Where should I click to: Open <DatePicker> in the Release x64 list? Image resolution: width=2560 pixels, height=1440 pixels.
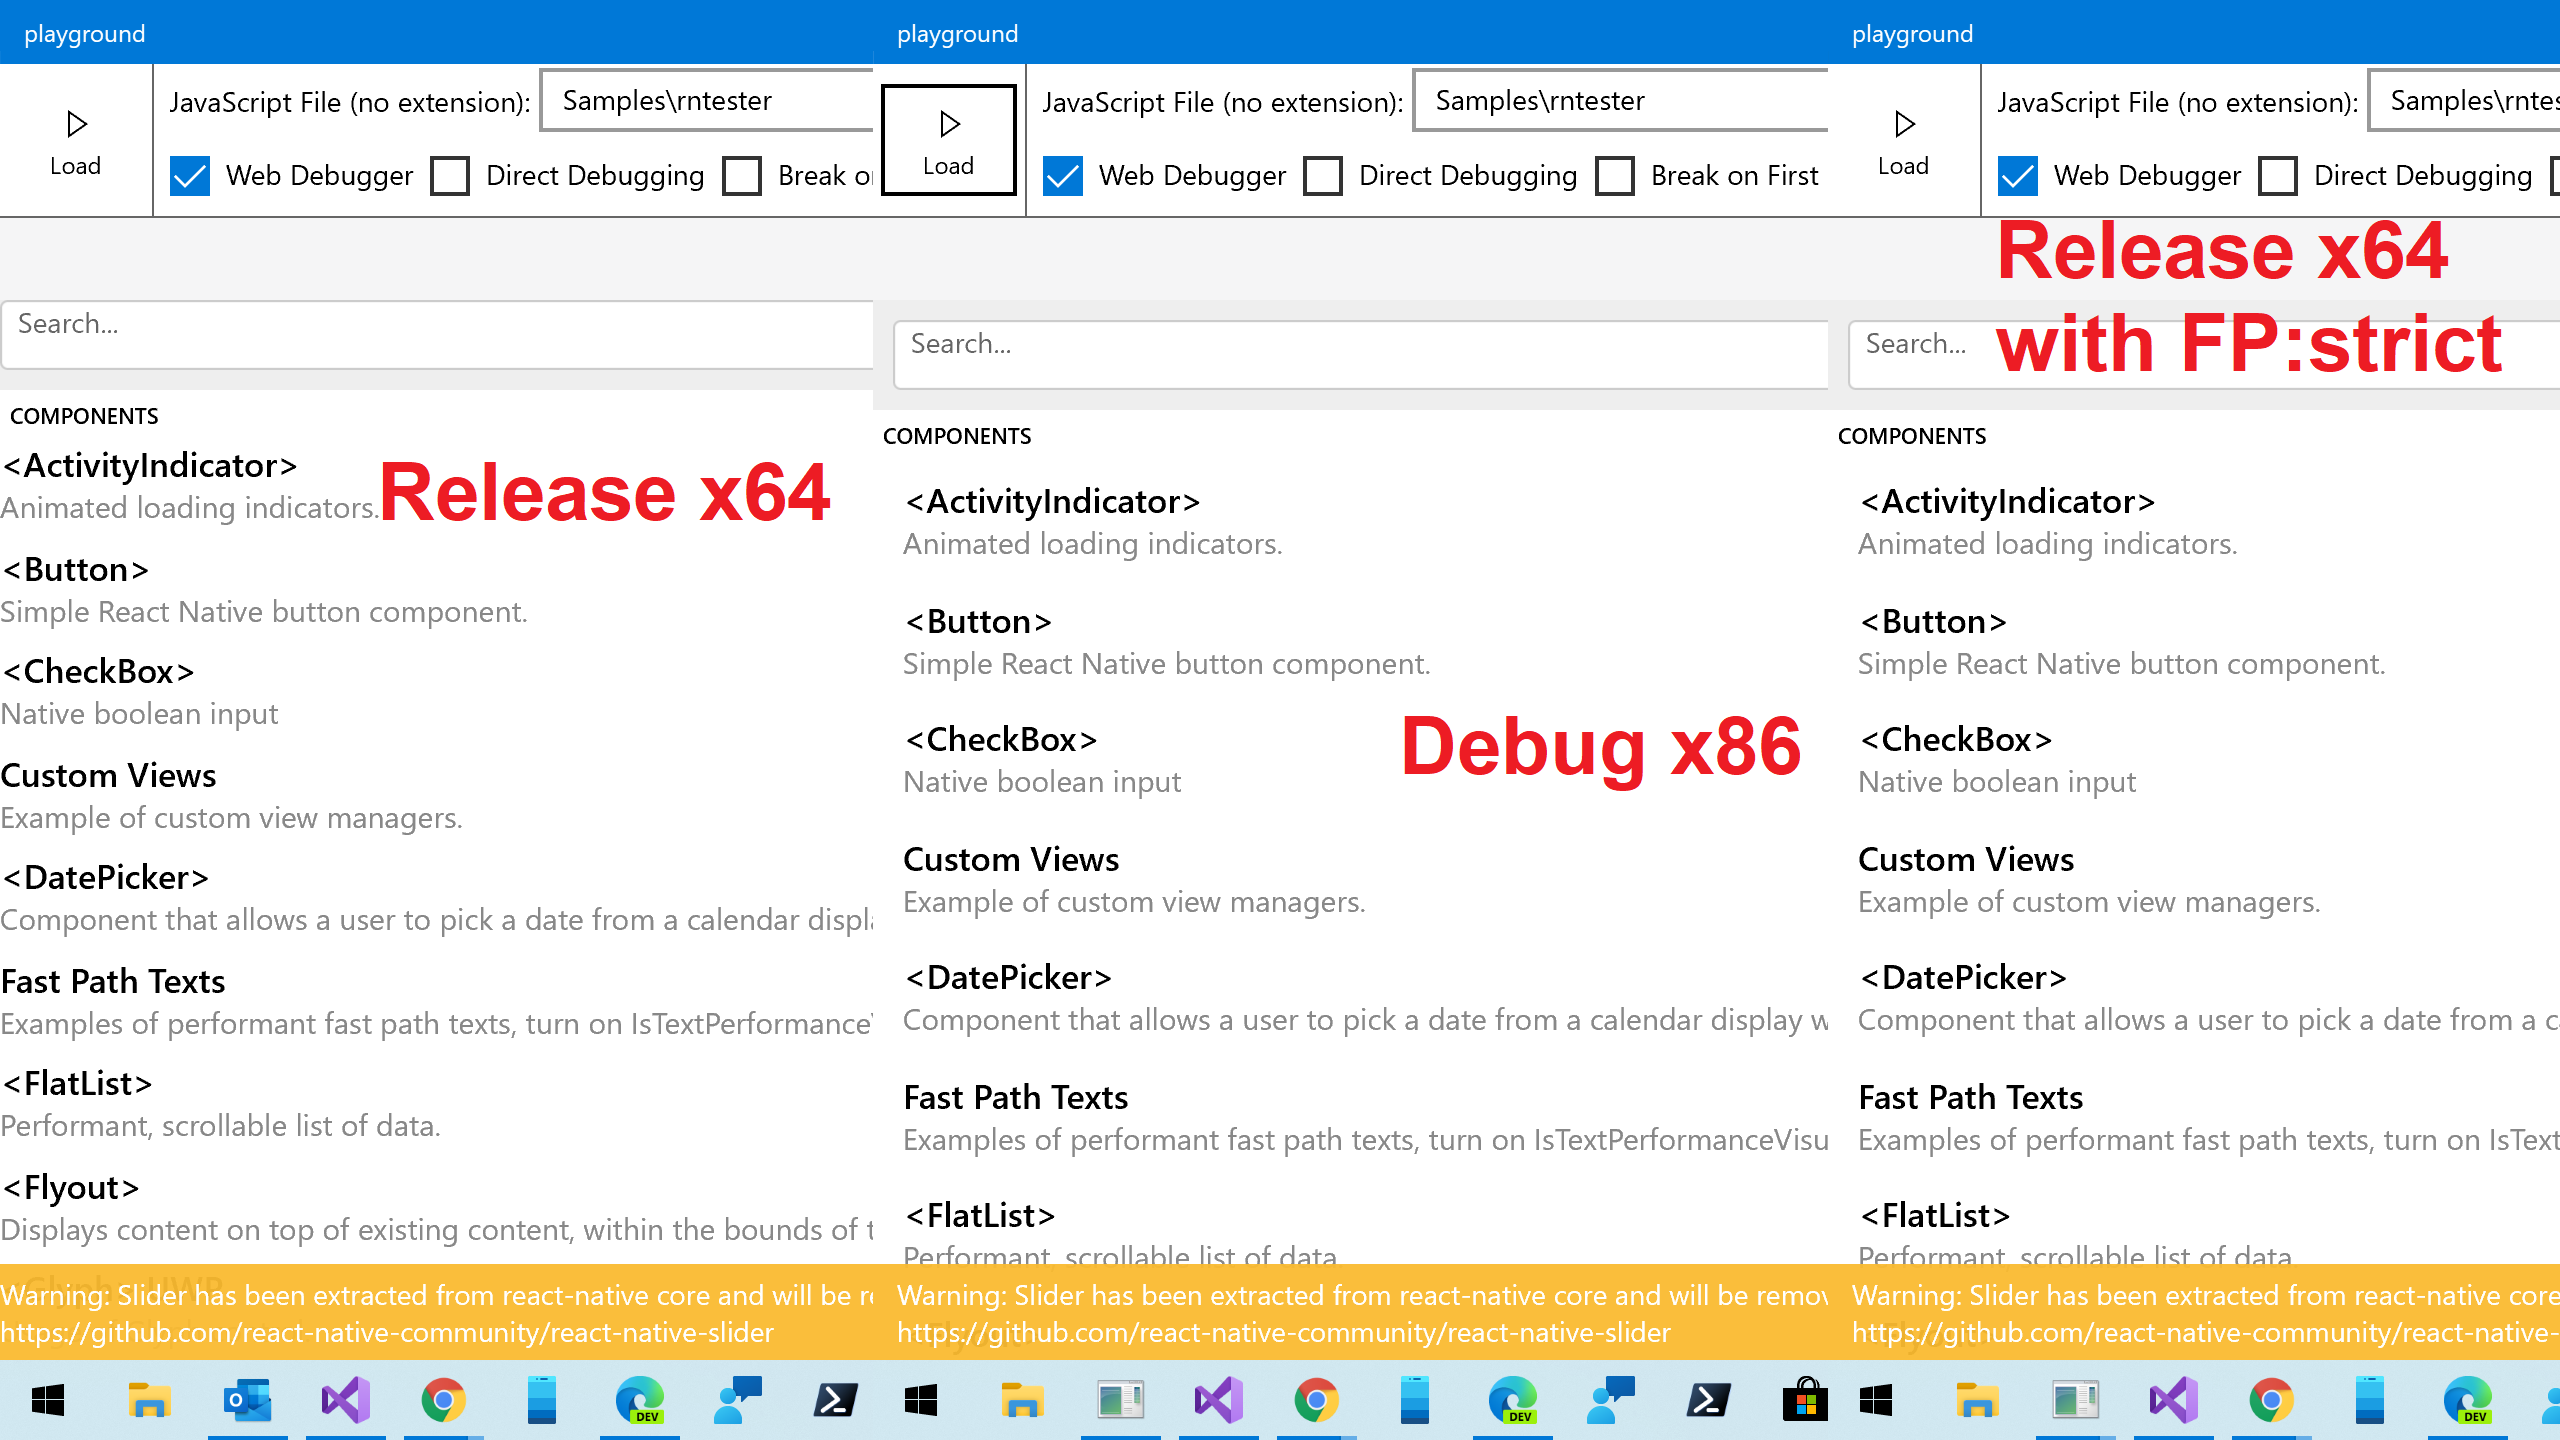pyautogui.click(x=106, y=877)
